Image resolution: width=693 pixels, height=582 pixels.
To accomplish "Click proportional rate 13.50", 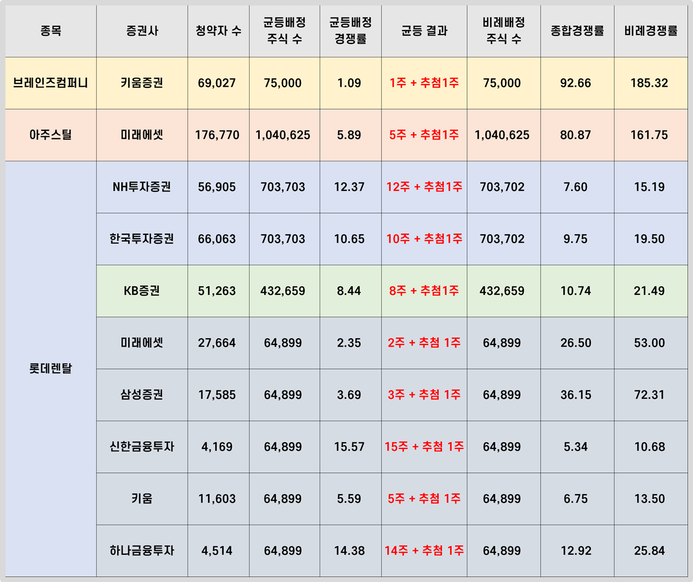I will pos(649,498).
